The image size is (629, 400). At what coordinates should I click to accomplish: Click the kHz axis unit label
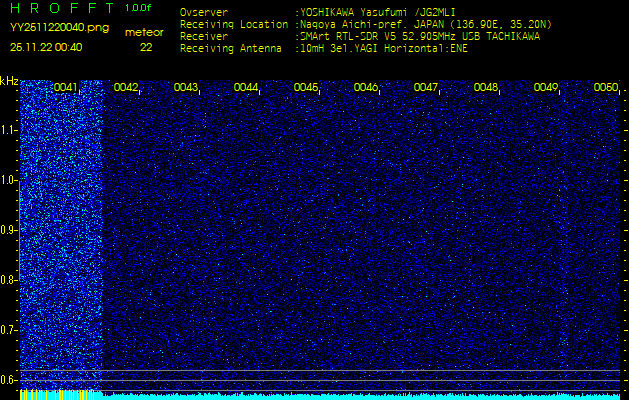9,81
